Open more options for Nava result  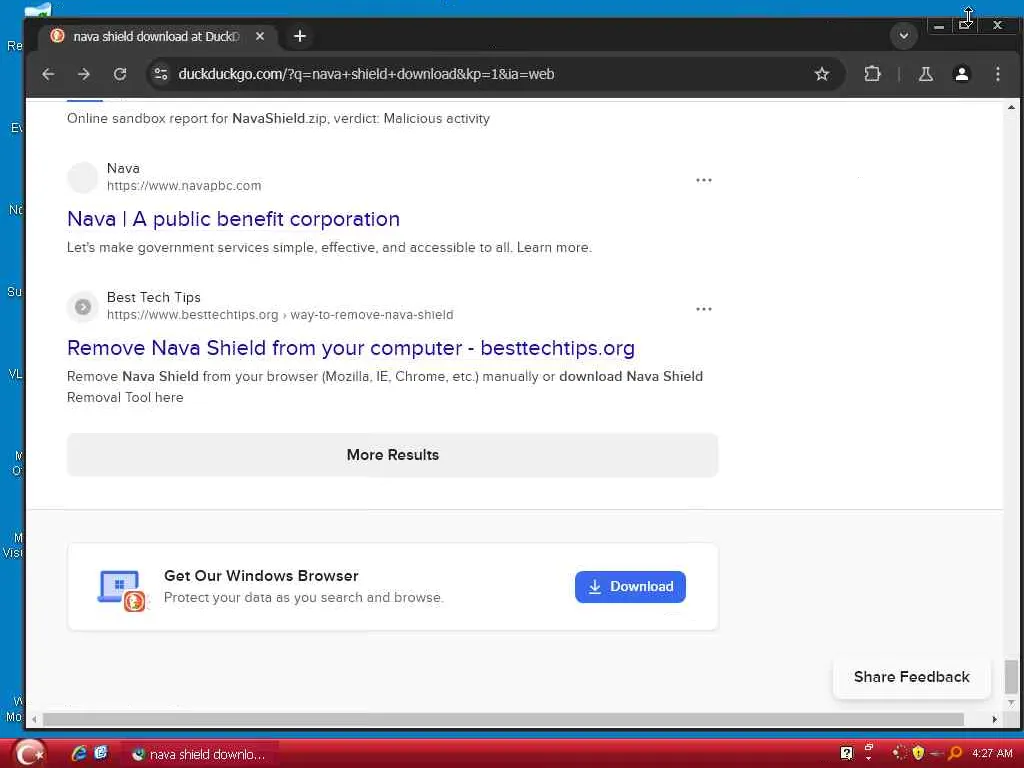pos(703,180)
